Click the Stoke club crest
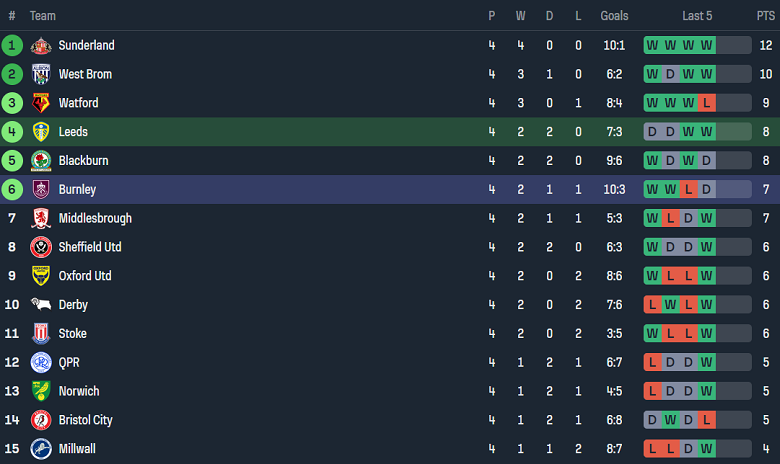 tap(41, 334)
